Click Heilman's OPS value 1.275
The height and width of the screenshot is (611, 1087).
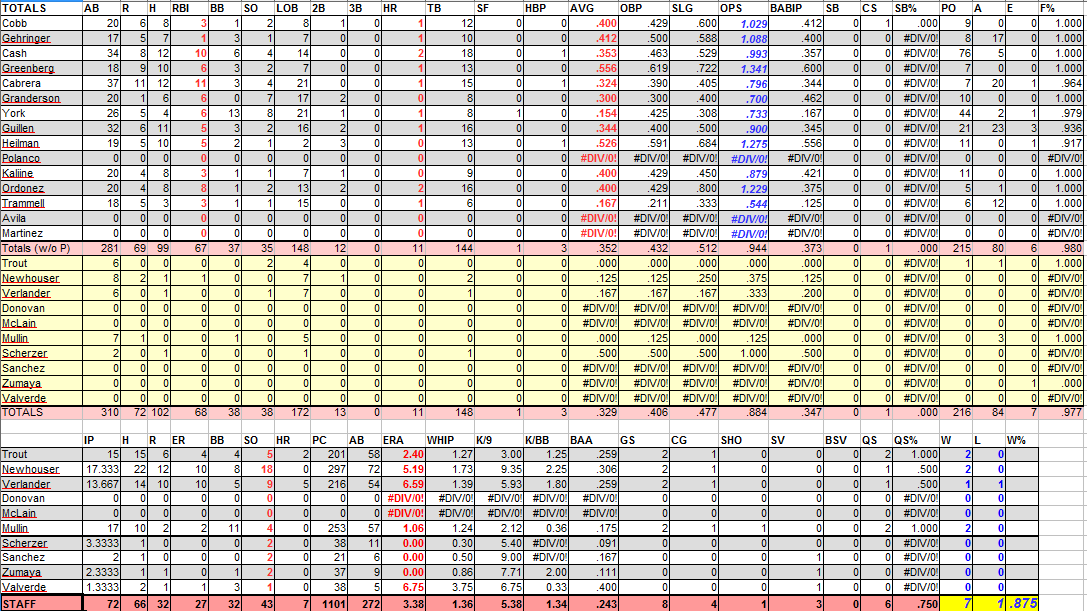click(x=745, y=144)
